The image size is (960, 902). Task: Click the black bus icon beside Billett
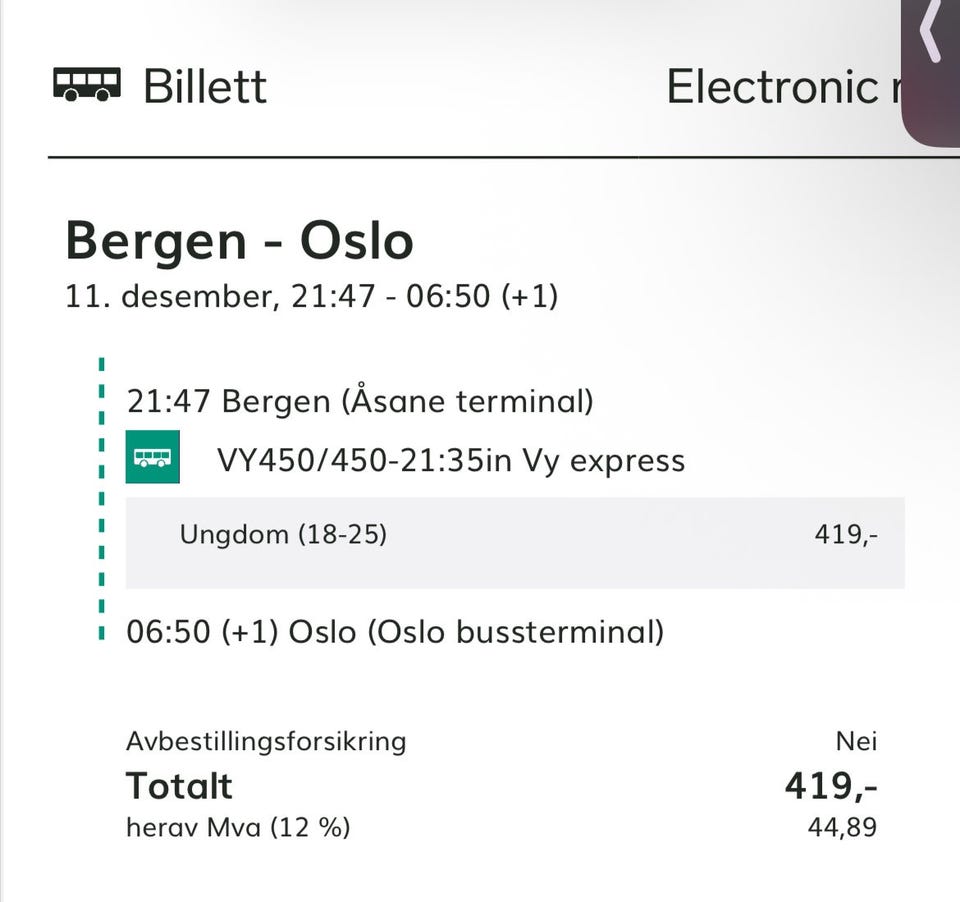(87, 85)
